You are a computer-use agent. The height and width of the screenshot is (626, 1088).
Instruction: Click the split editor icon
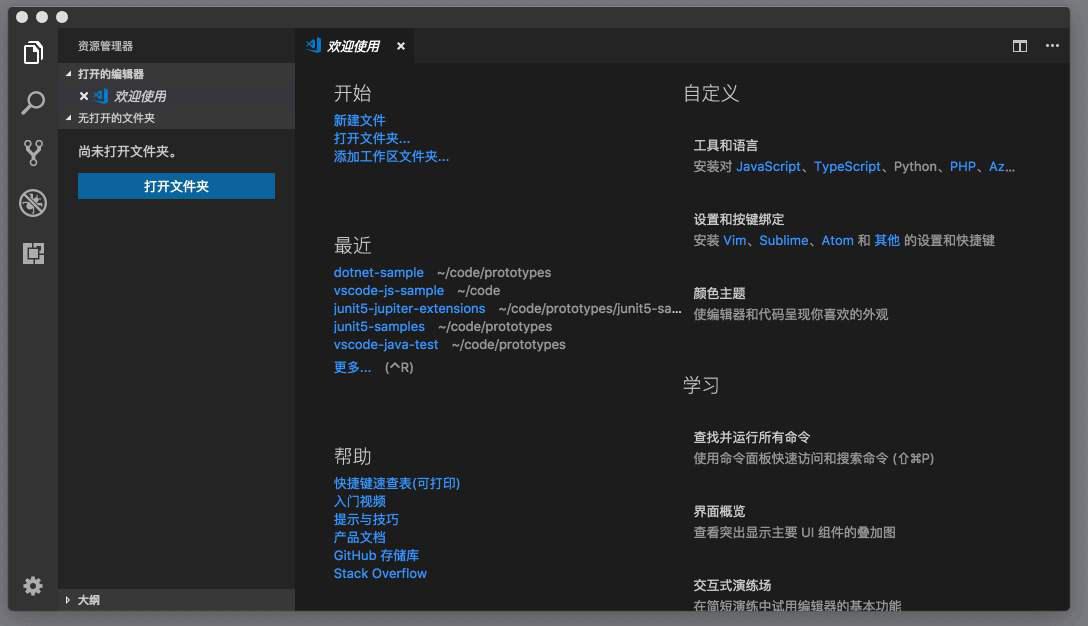pyautogui.click(x=1017, y=46)
